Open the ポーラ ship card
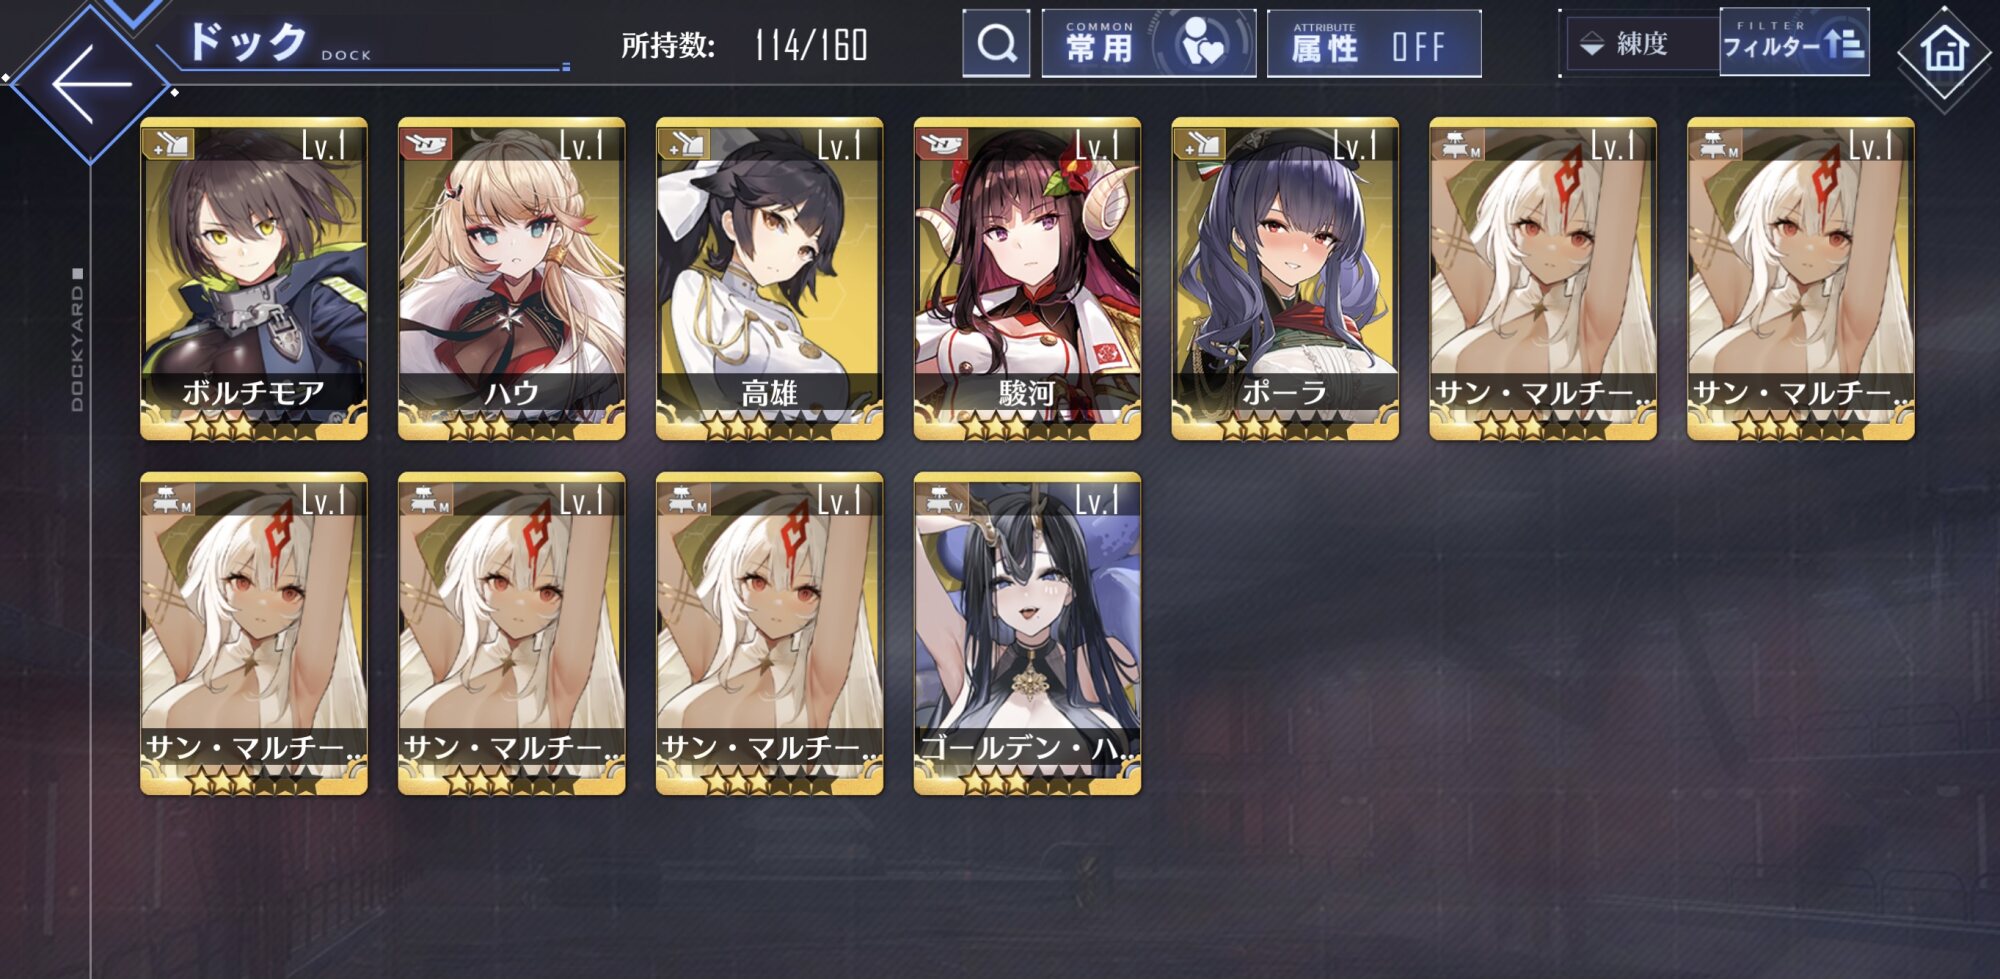2000x979 pixels. [1285, 279]
